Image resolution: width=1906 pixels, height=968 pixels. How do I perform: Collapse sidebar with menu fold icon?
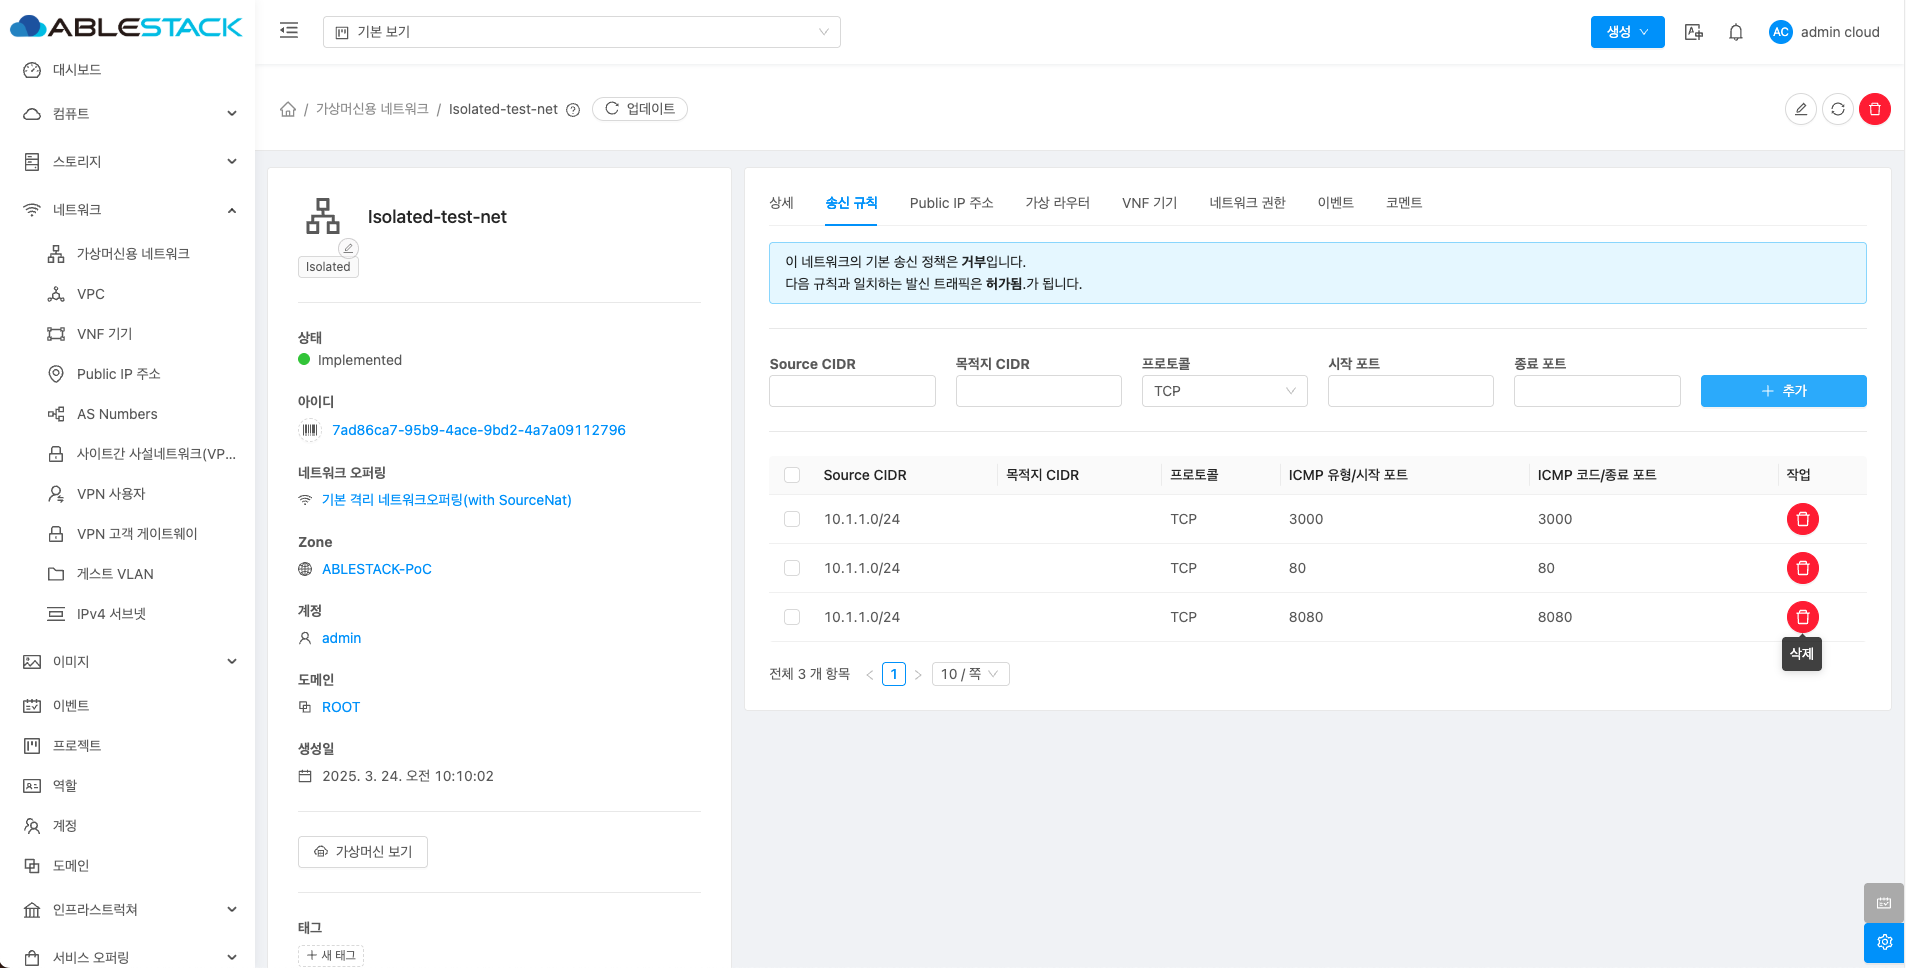click(x=289, y=31)
